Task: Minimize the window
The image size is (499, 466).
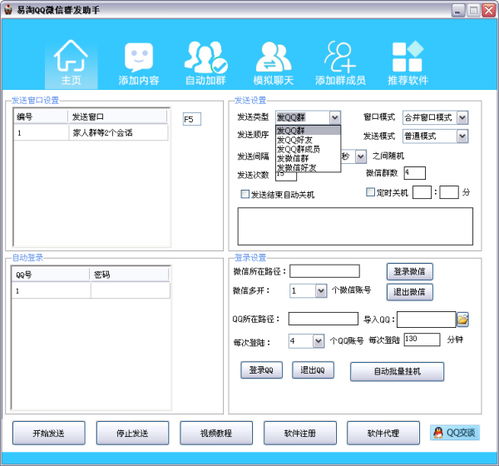Action: click(458, 10)
